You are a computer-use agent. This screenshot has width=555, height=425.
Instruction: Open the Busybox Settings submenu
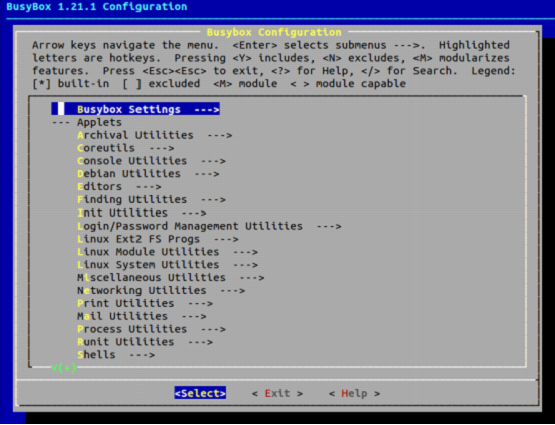(136, 109)
